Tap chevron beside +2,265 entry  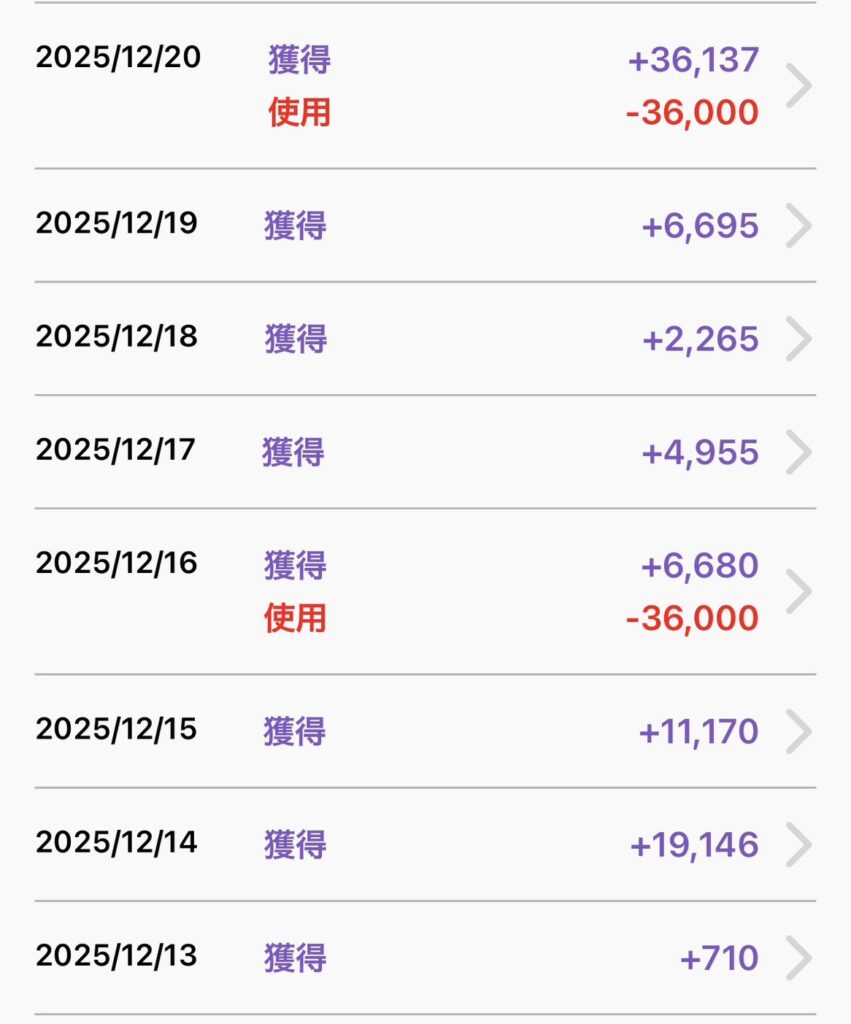tap(798, 339)
